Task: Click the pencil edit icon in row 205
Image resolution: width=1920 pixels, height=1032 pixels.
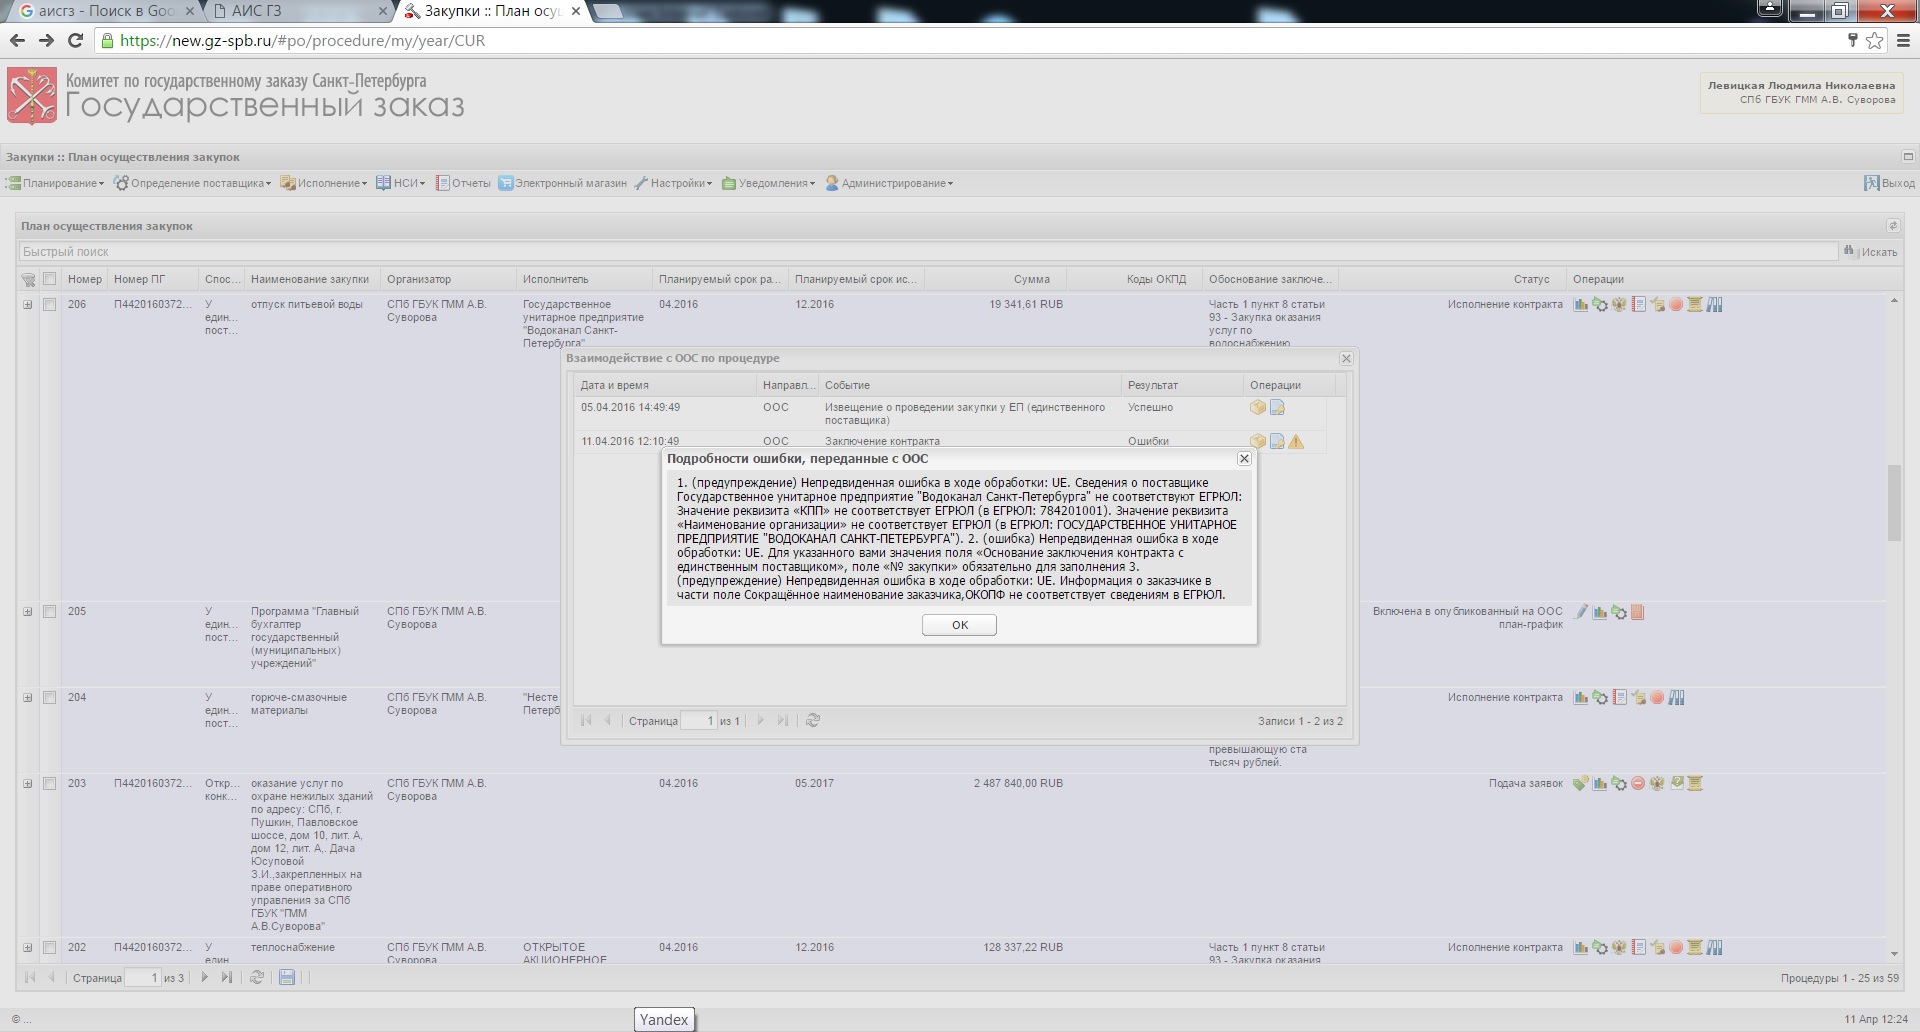Action: pos(1581,612)
